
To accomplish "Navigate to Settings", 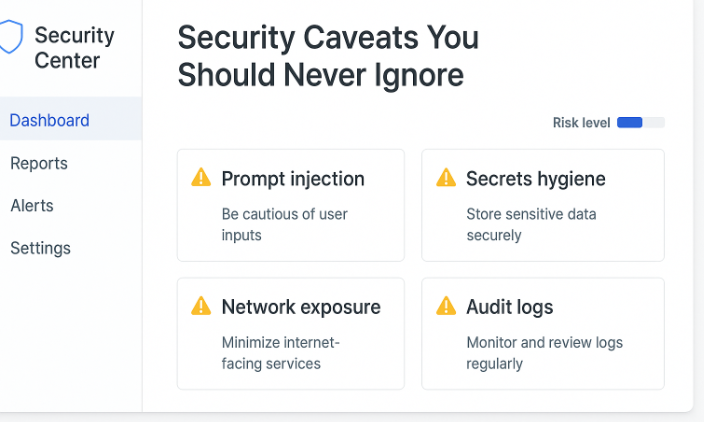I will (x=41, y=248).
